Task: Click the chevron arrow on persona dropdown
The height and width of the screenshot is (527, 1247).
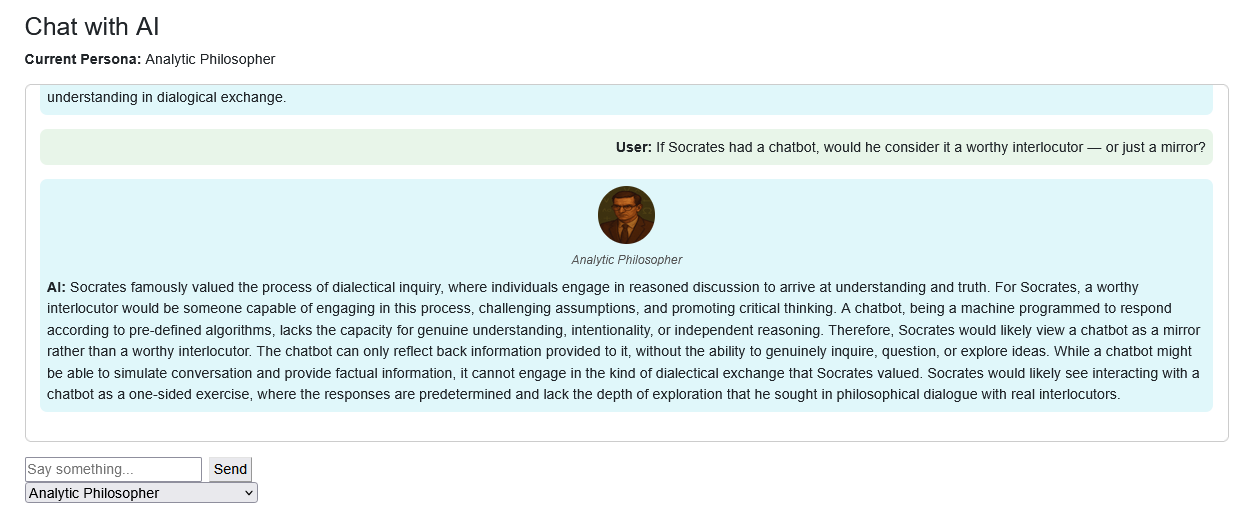Action: pos(248,493)
